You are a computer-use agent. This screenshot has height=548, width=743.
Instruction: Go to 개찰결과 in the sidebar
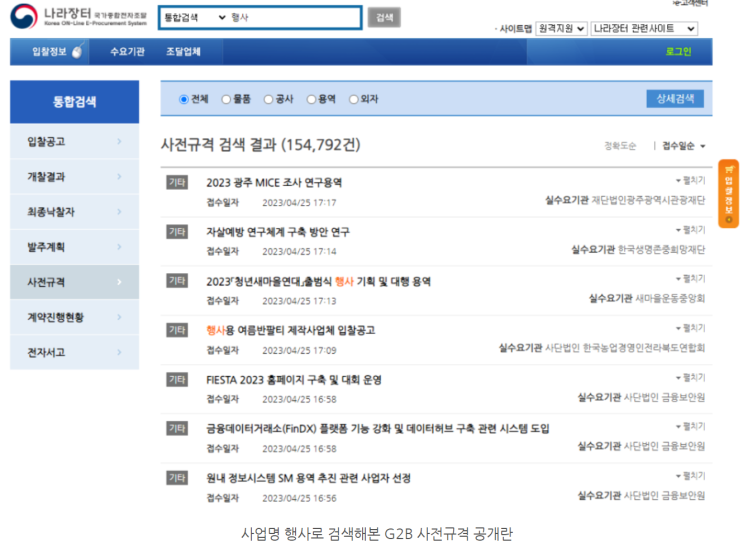74,176
